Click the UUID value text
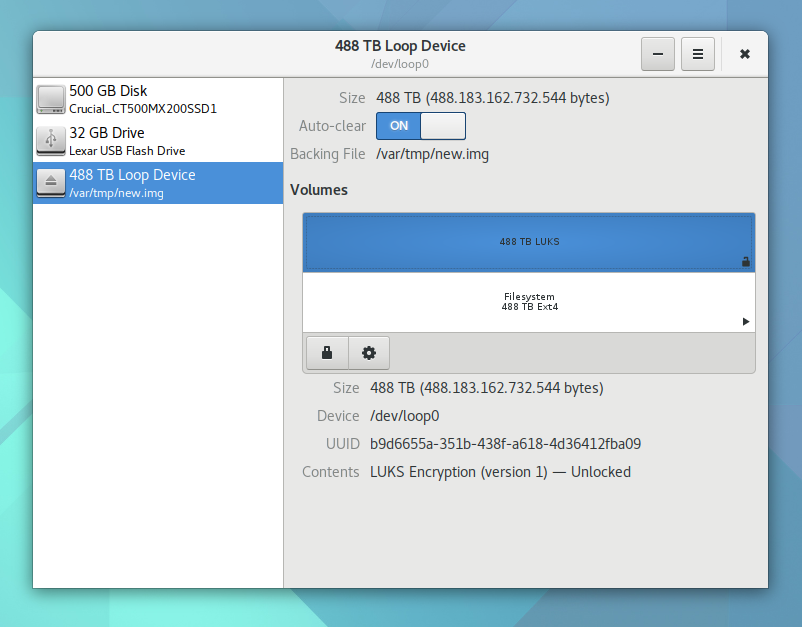 [505, 444]
